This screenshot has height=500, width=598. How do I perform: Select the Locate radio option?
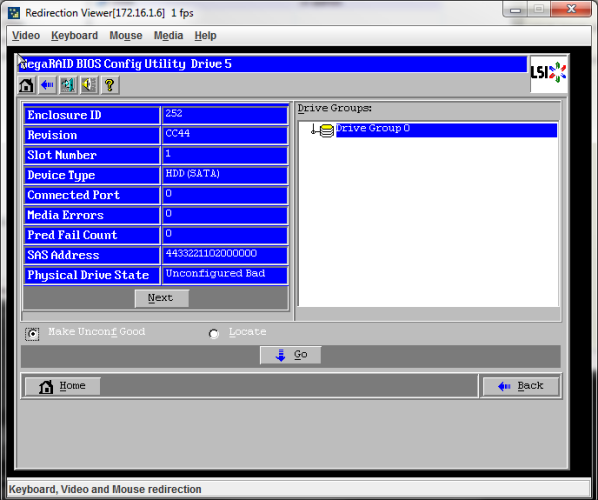pos(214,334)
